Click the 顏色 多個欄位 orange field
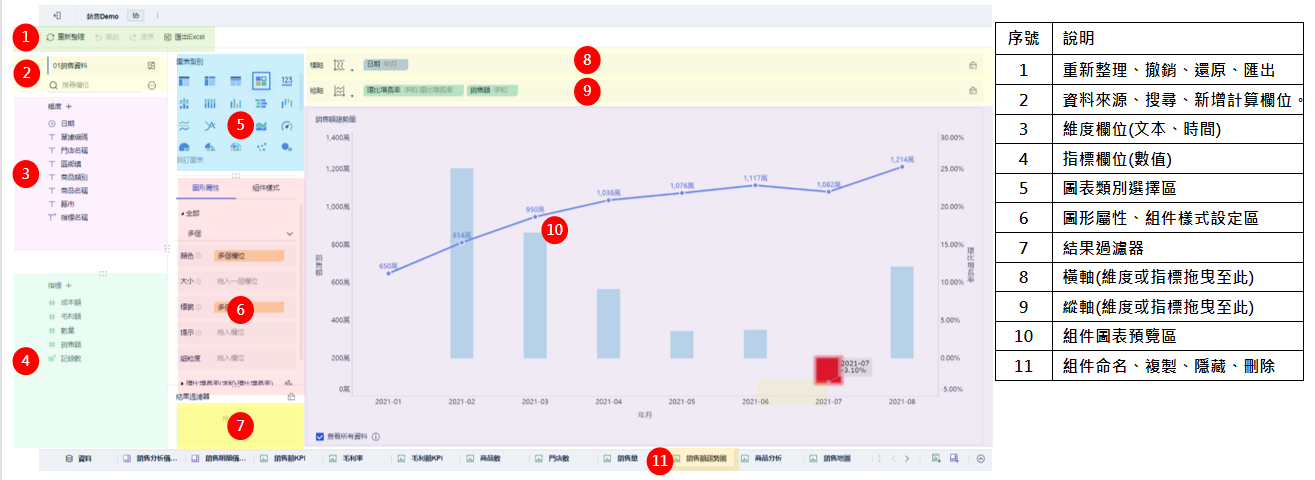This screenshot has width=1315, height=480. [x=250, y=257]
